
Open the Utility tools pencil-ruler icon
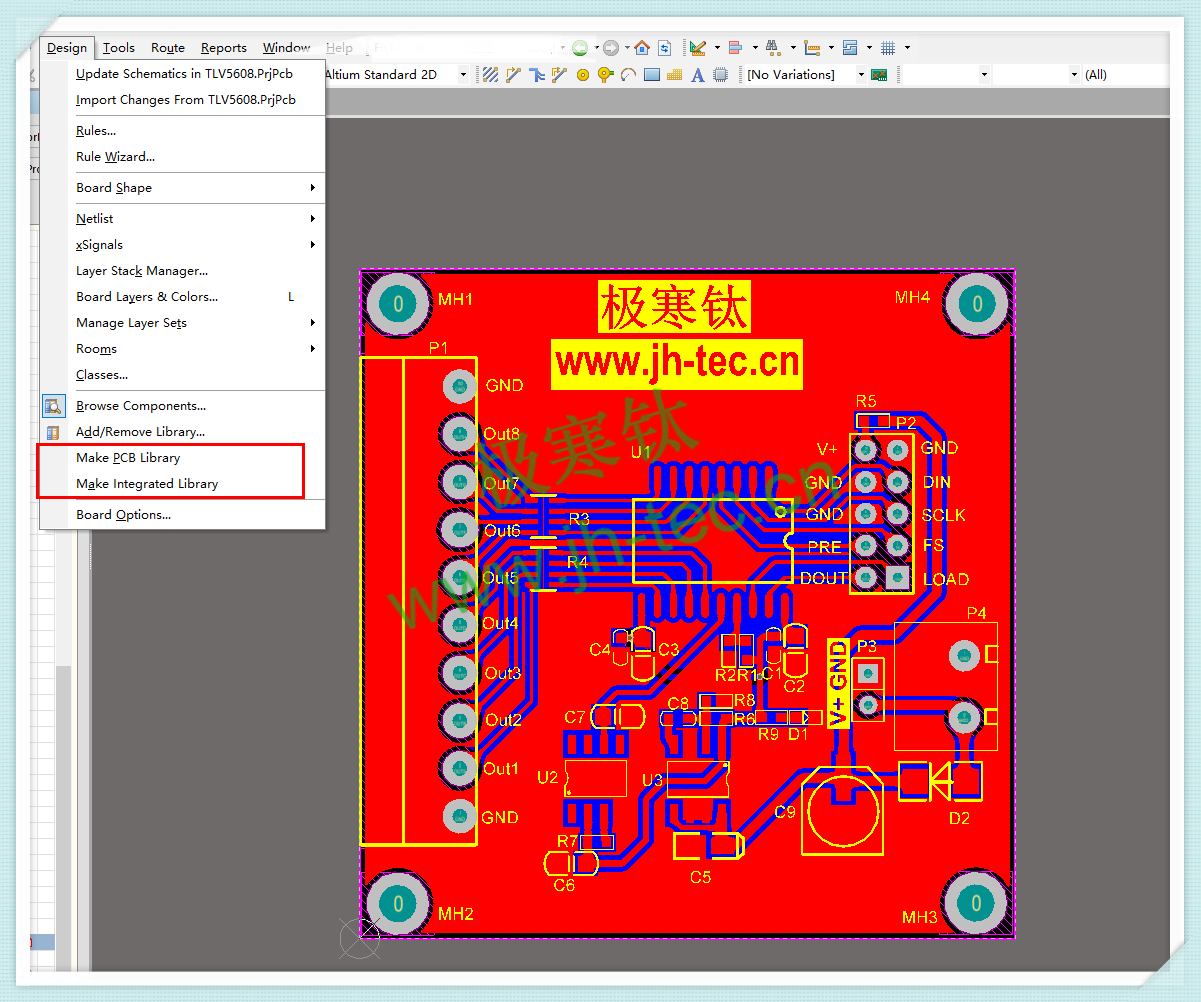pos(698,48)
